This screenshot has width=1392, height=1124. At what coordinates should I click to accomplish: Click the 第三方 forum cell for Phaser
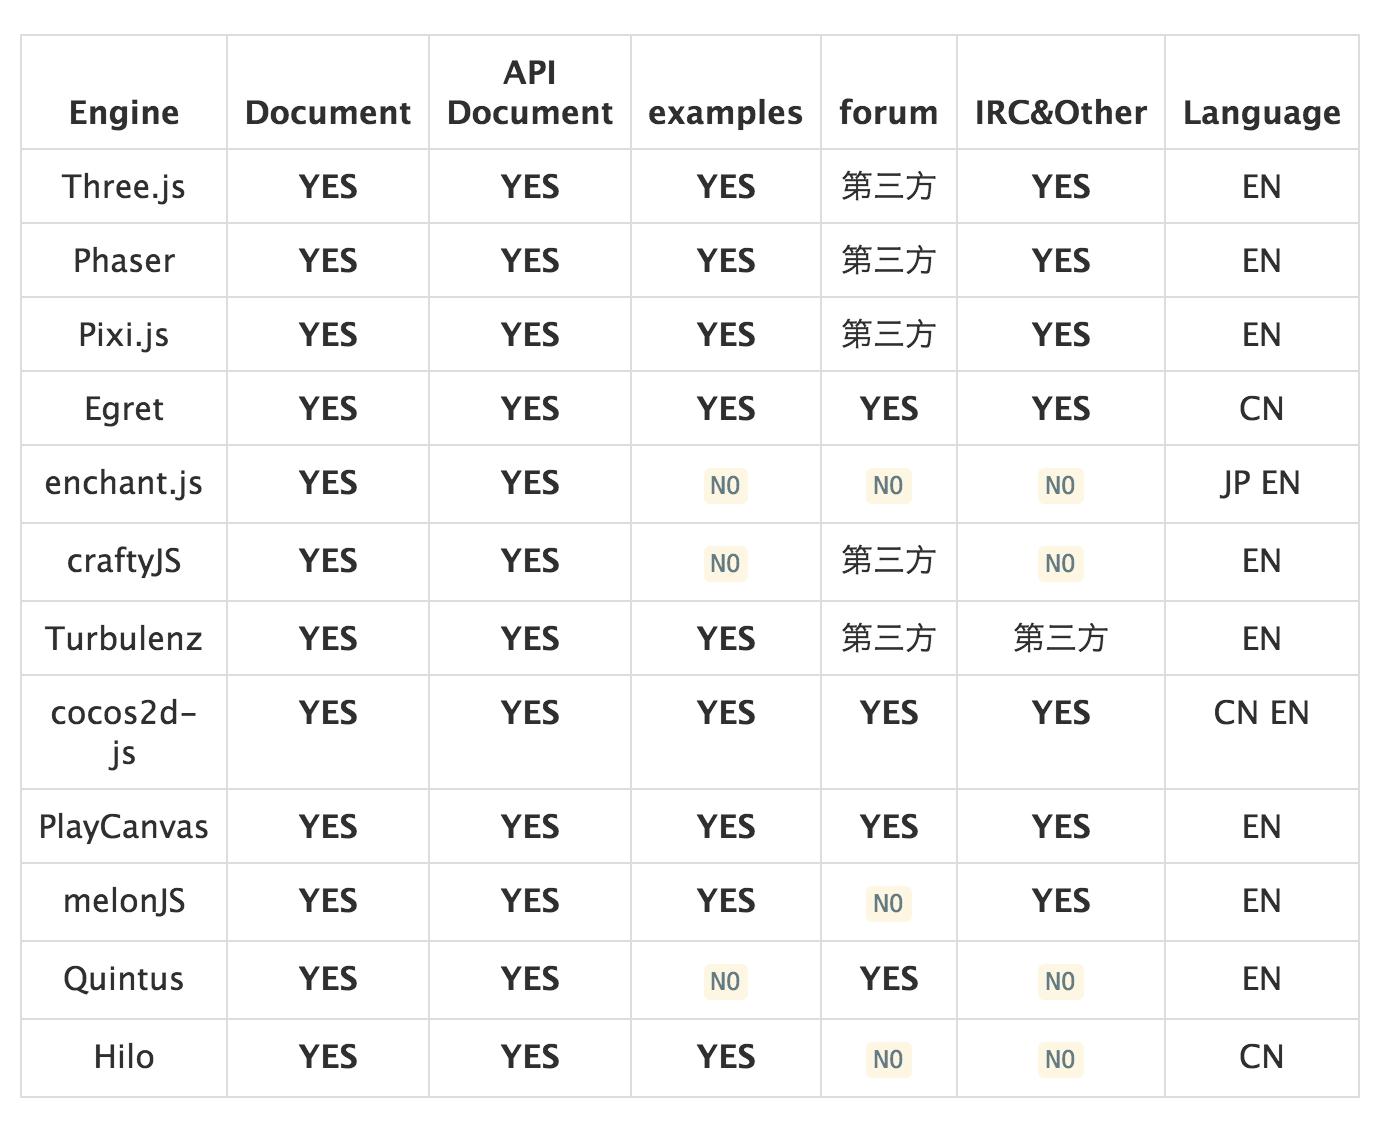pos(888,261)
